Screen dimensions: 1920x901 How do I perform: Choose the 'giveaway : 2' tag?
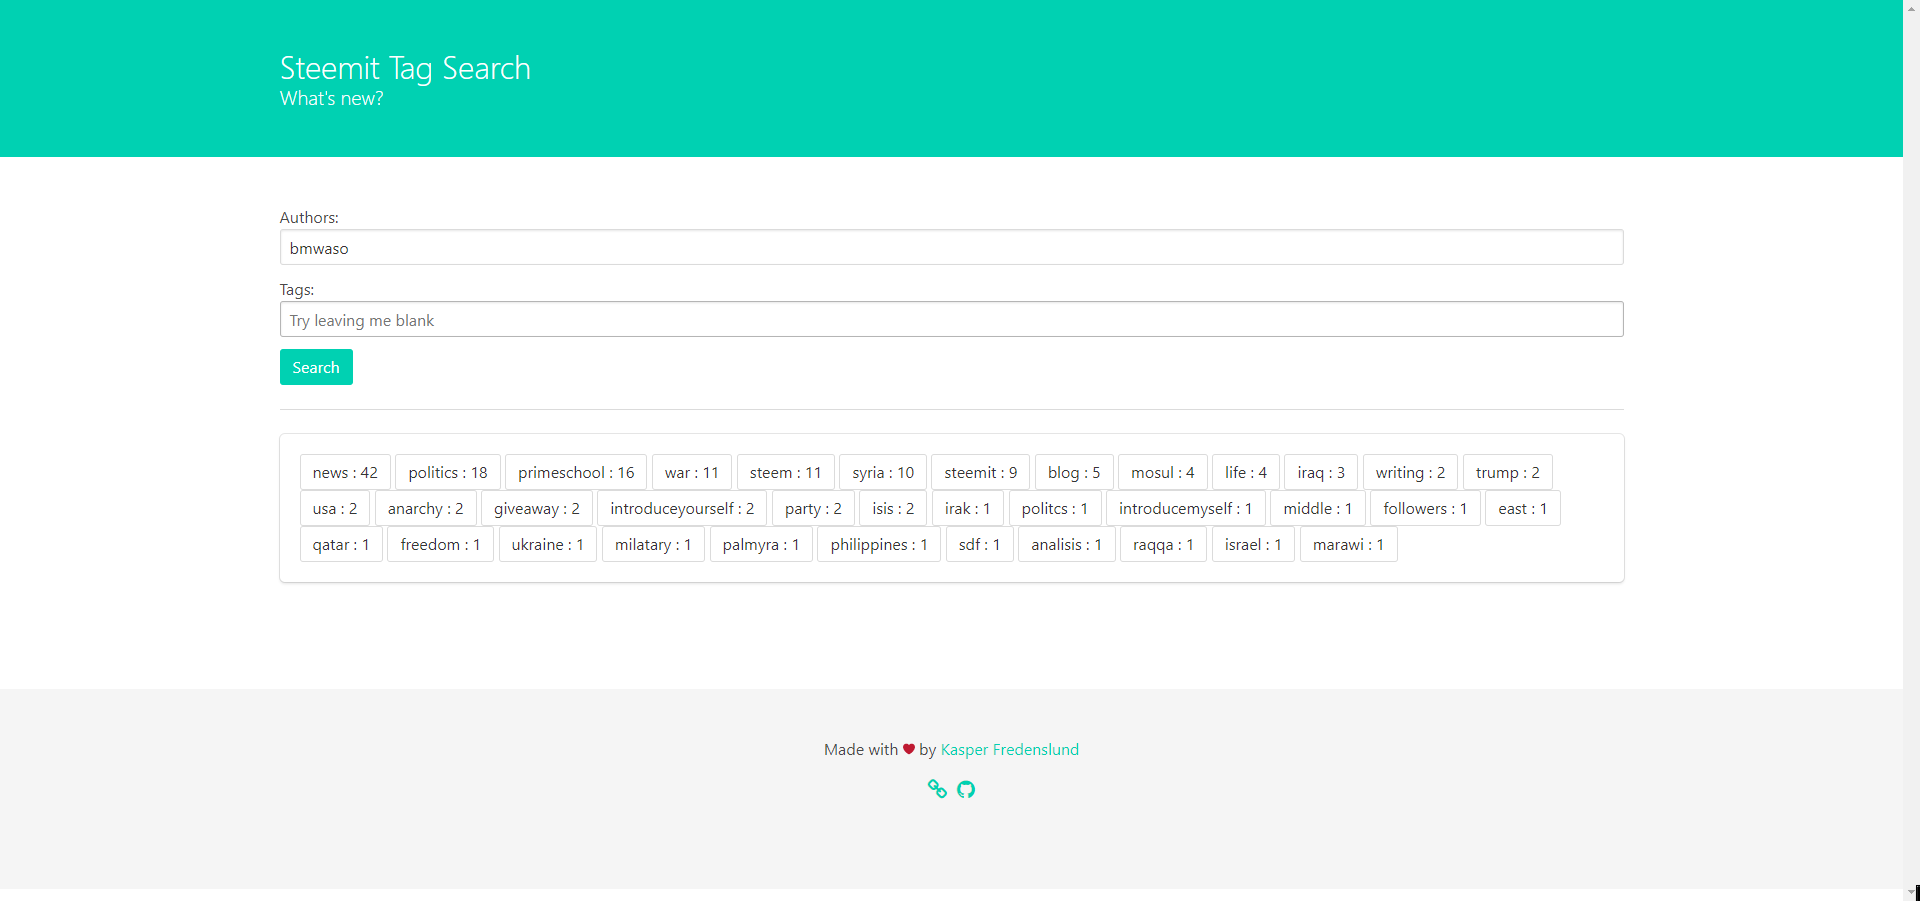point(537,508)
